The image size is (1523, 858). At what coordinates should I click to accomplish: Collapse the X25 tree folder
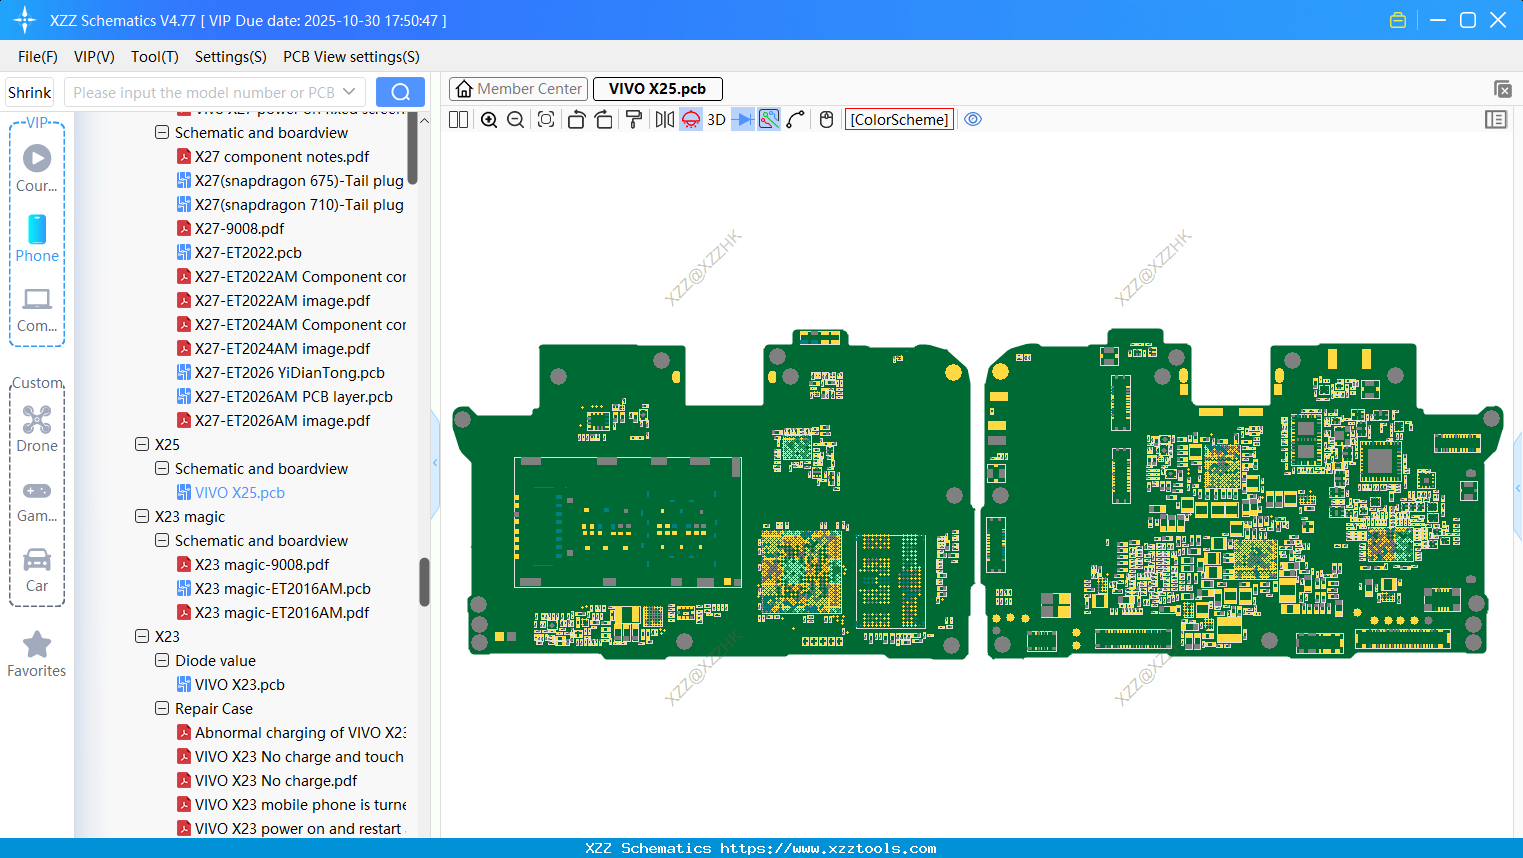[x=142, y=444]
